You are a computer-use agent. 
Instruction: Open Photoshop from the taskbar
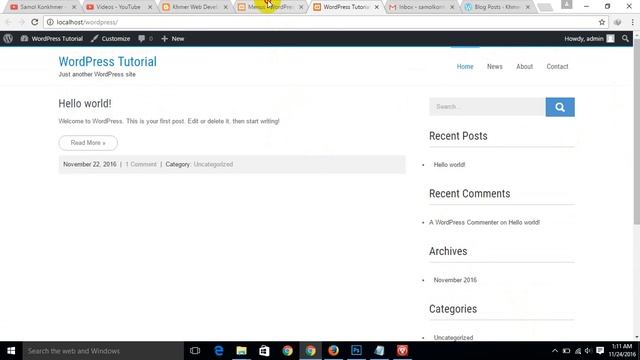tap(356, 351)
